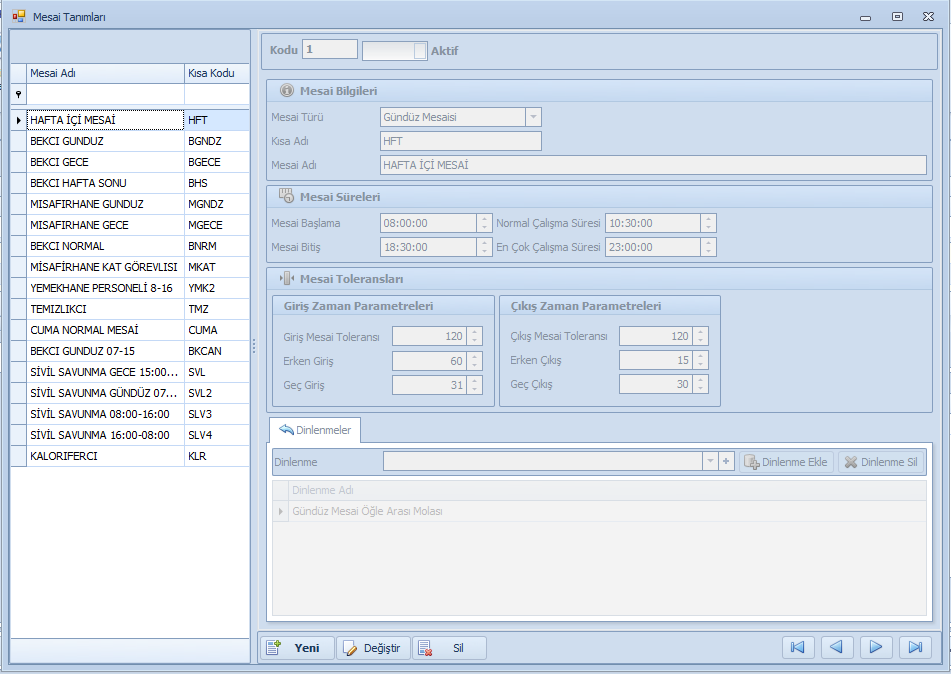Click the Çıkış Mesai Toleransı stepper
The height and width of the screenshot is (674, 951).
point(701,336)
